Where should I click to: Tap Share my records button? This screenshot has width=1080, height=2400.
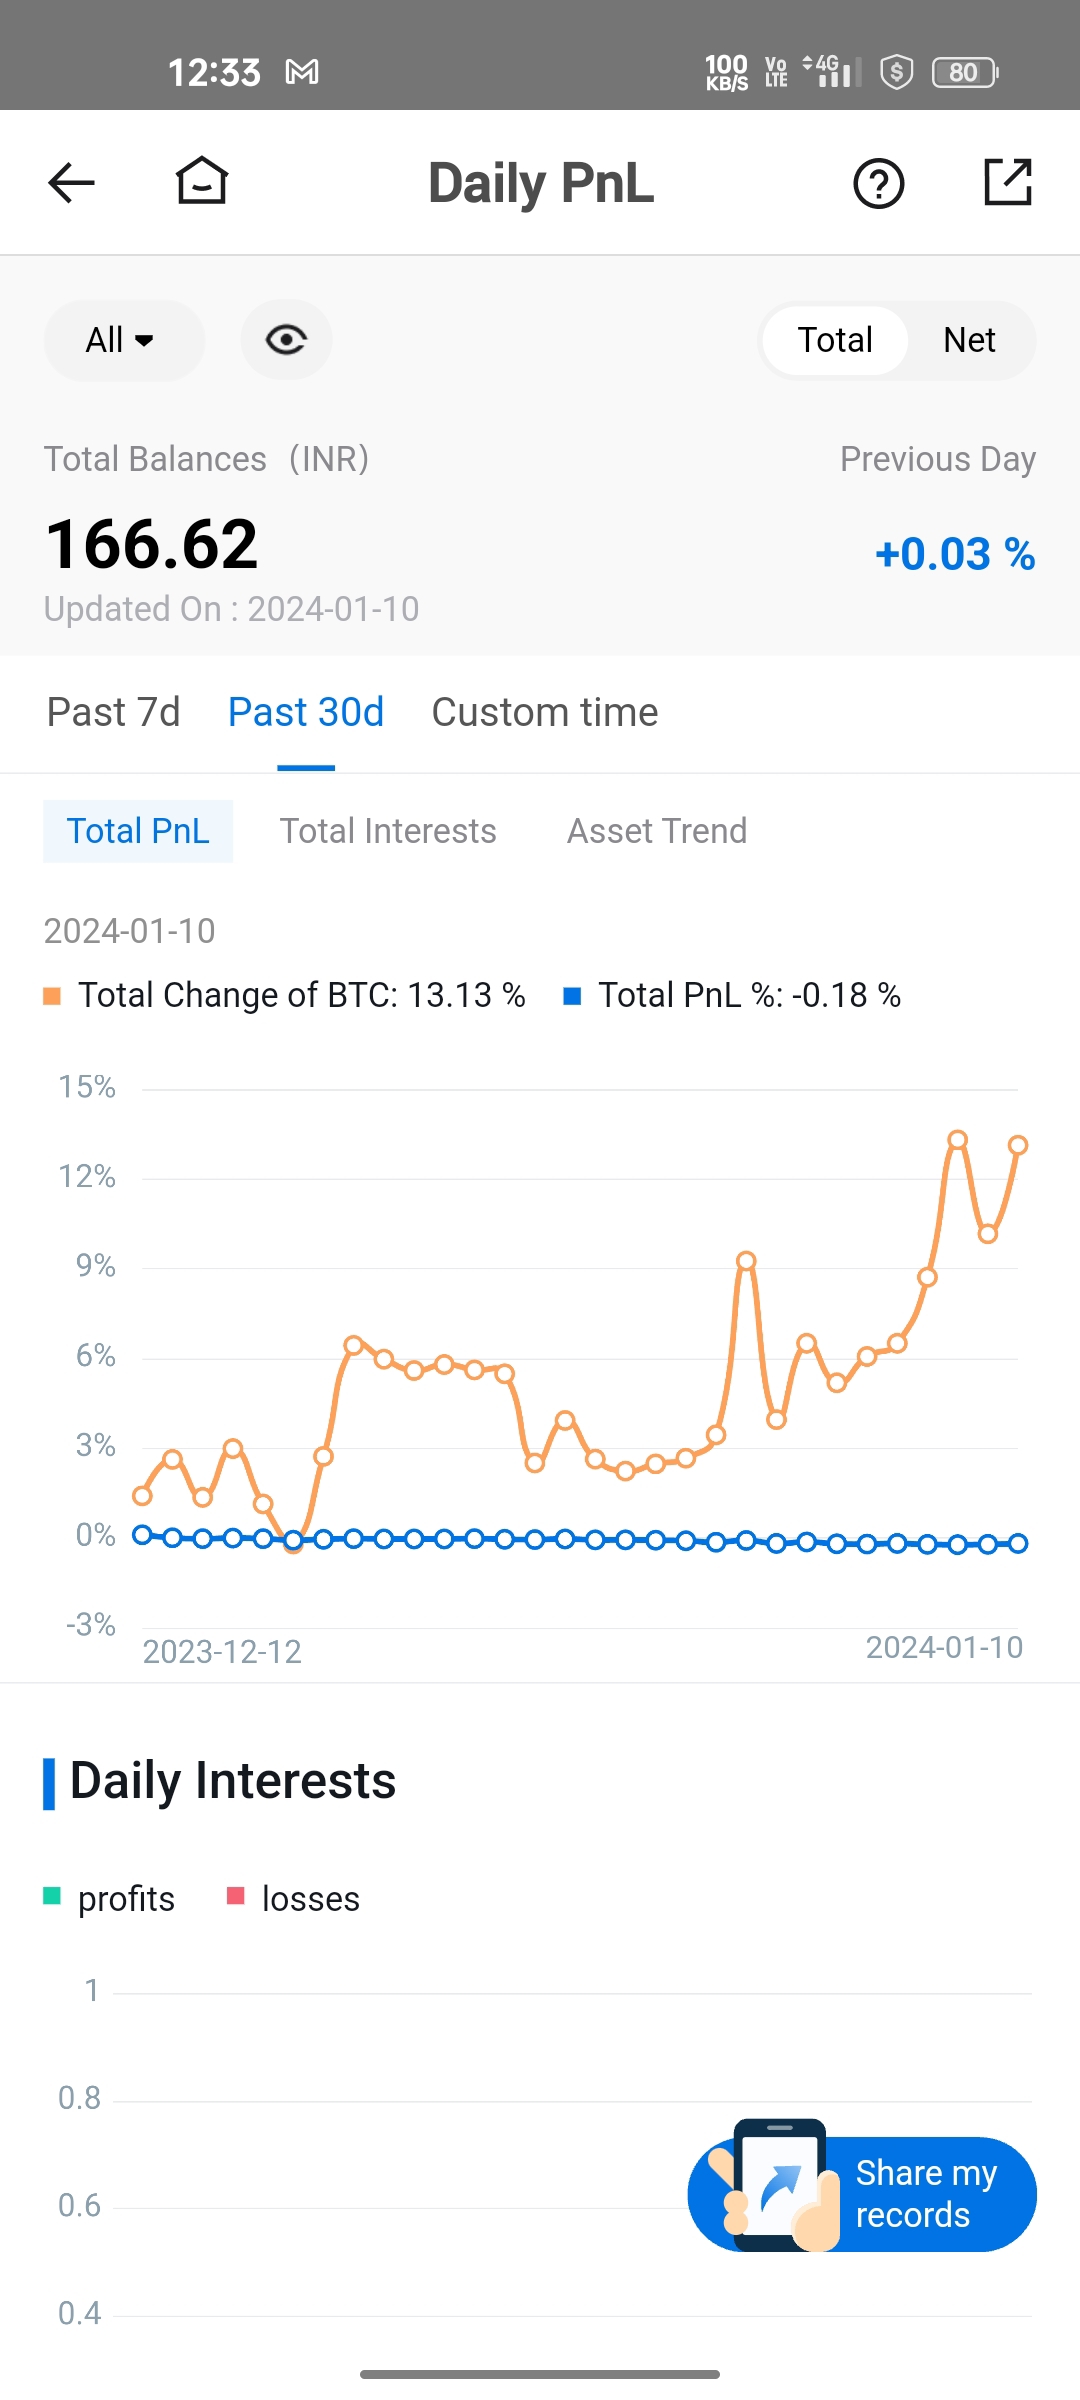(925, 2194)
